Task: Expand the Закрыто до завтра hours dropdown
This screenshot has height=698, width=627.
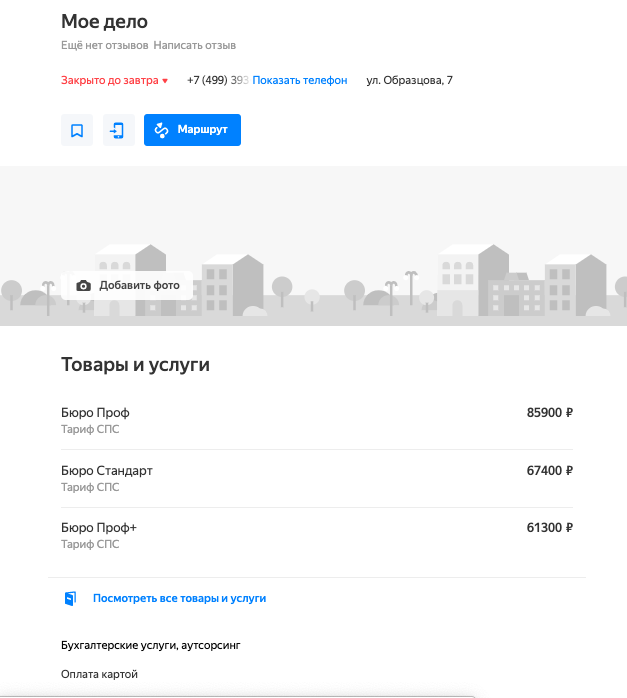Action: (114, 81)
